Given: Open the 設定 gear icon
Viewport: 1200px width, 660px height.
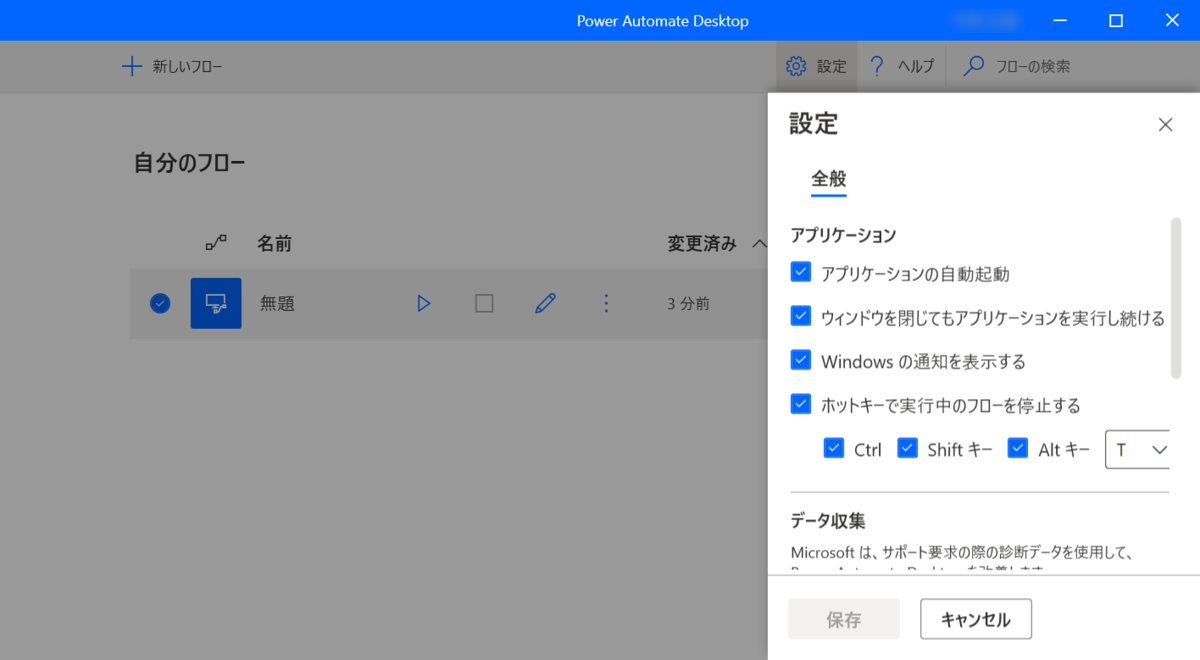Looking at the screenshot, I should coord(797,66).
